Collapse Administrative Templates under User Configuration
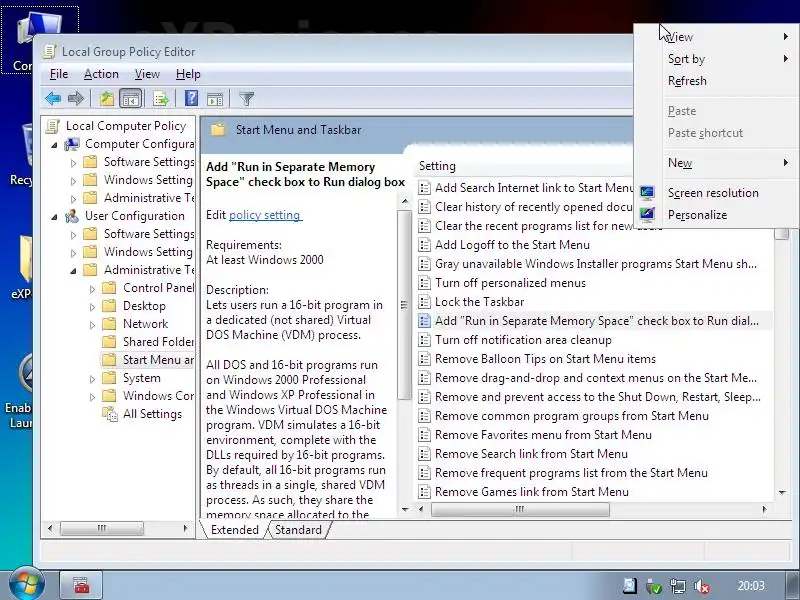The height and width of the screenshot is (600, 800). (x=73, y=271)
